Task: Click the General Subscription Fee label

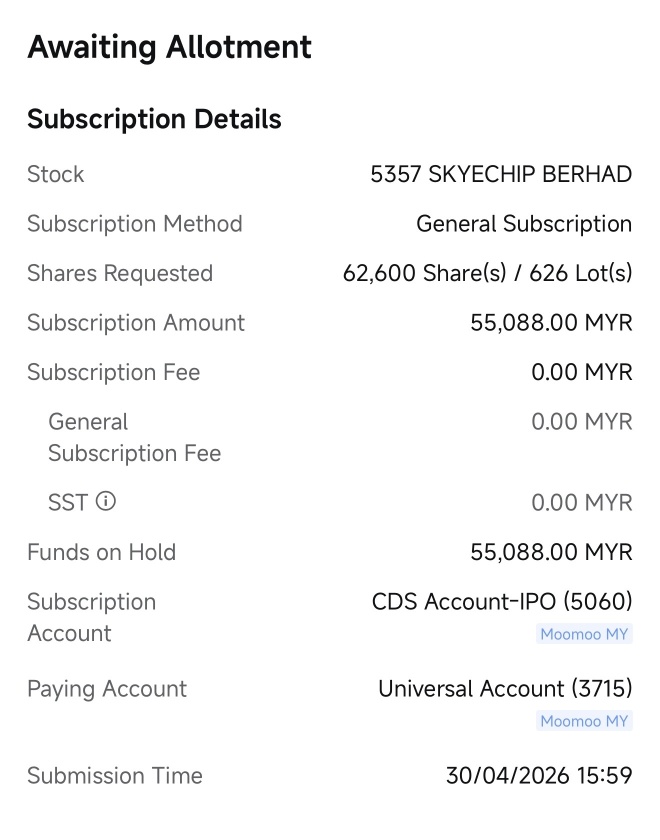Action: click(x=134, y=437)
